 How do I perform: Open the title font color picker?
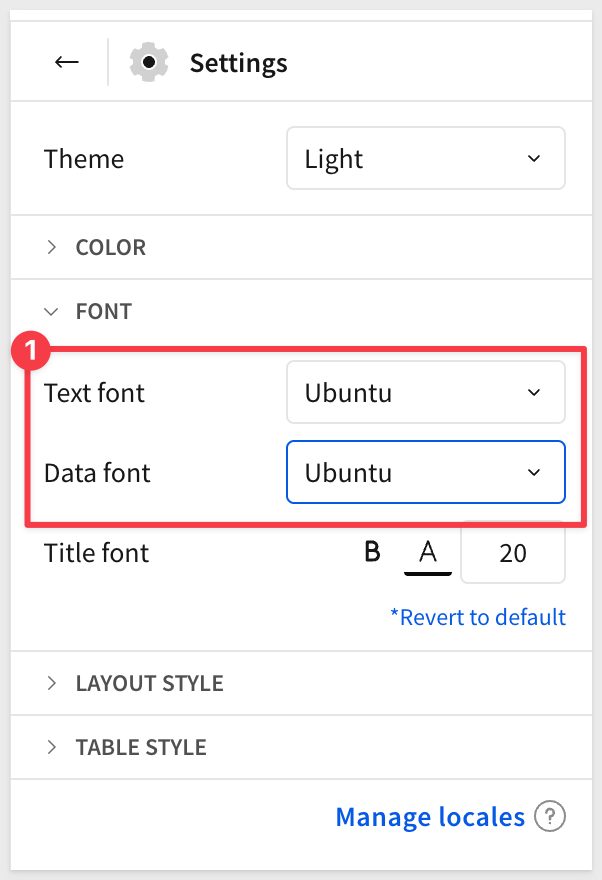point(428,553)
